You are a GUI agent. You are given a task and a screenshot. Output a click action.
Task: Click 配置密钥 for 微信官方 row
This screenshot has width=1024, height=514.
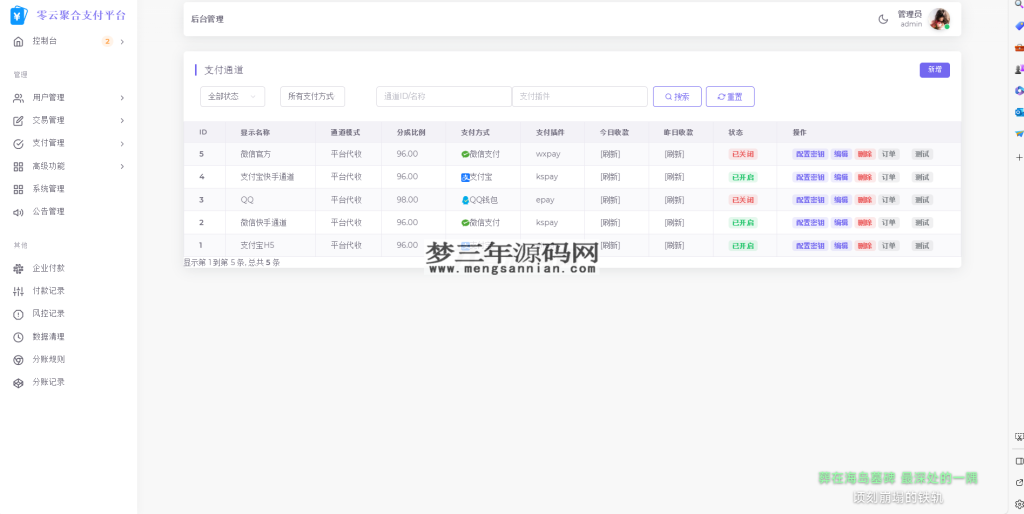810,155
